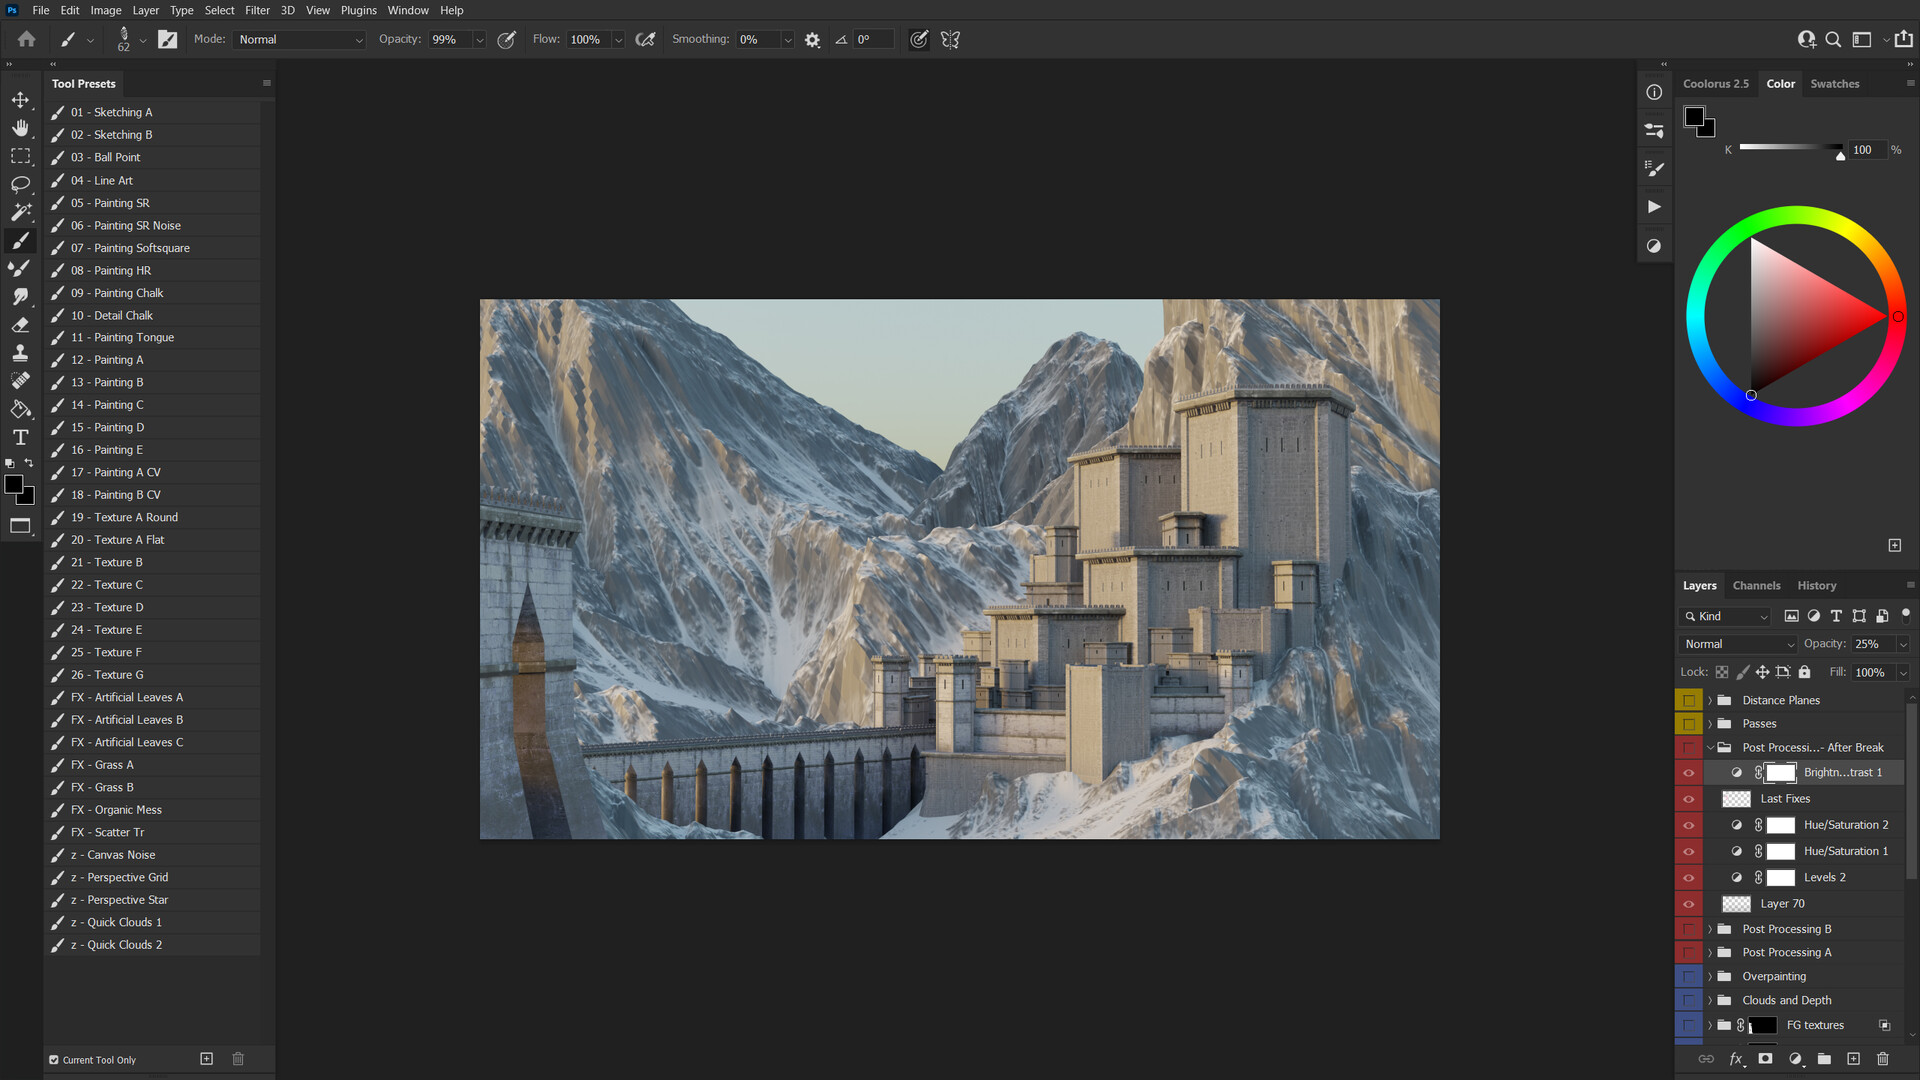Toggle visibility of Layer 70
1920x1080 pixels.
click(1689, 903)
